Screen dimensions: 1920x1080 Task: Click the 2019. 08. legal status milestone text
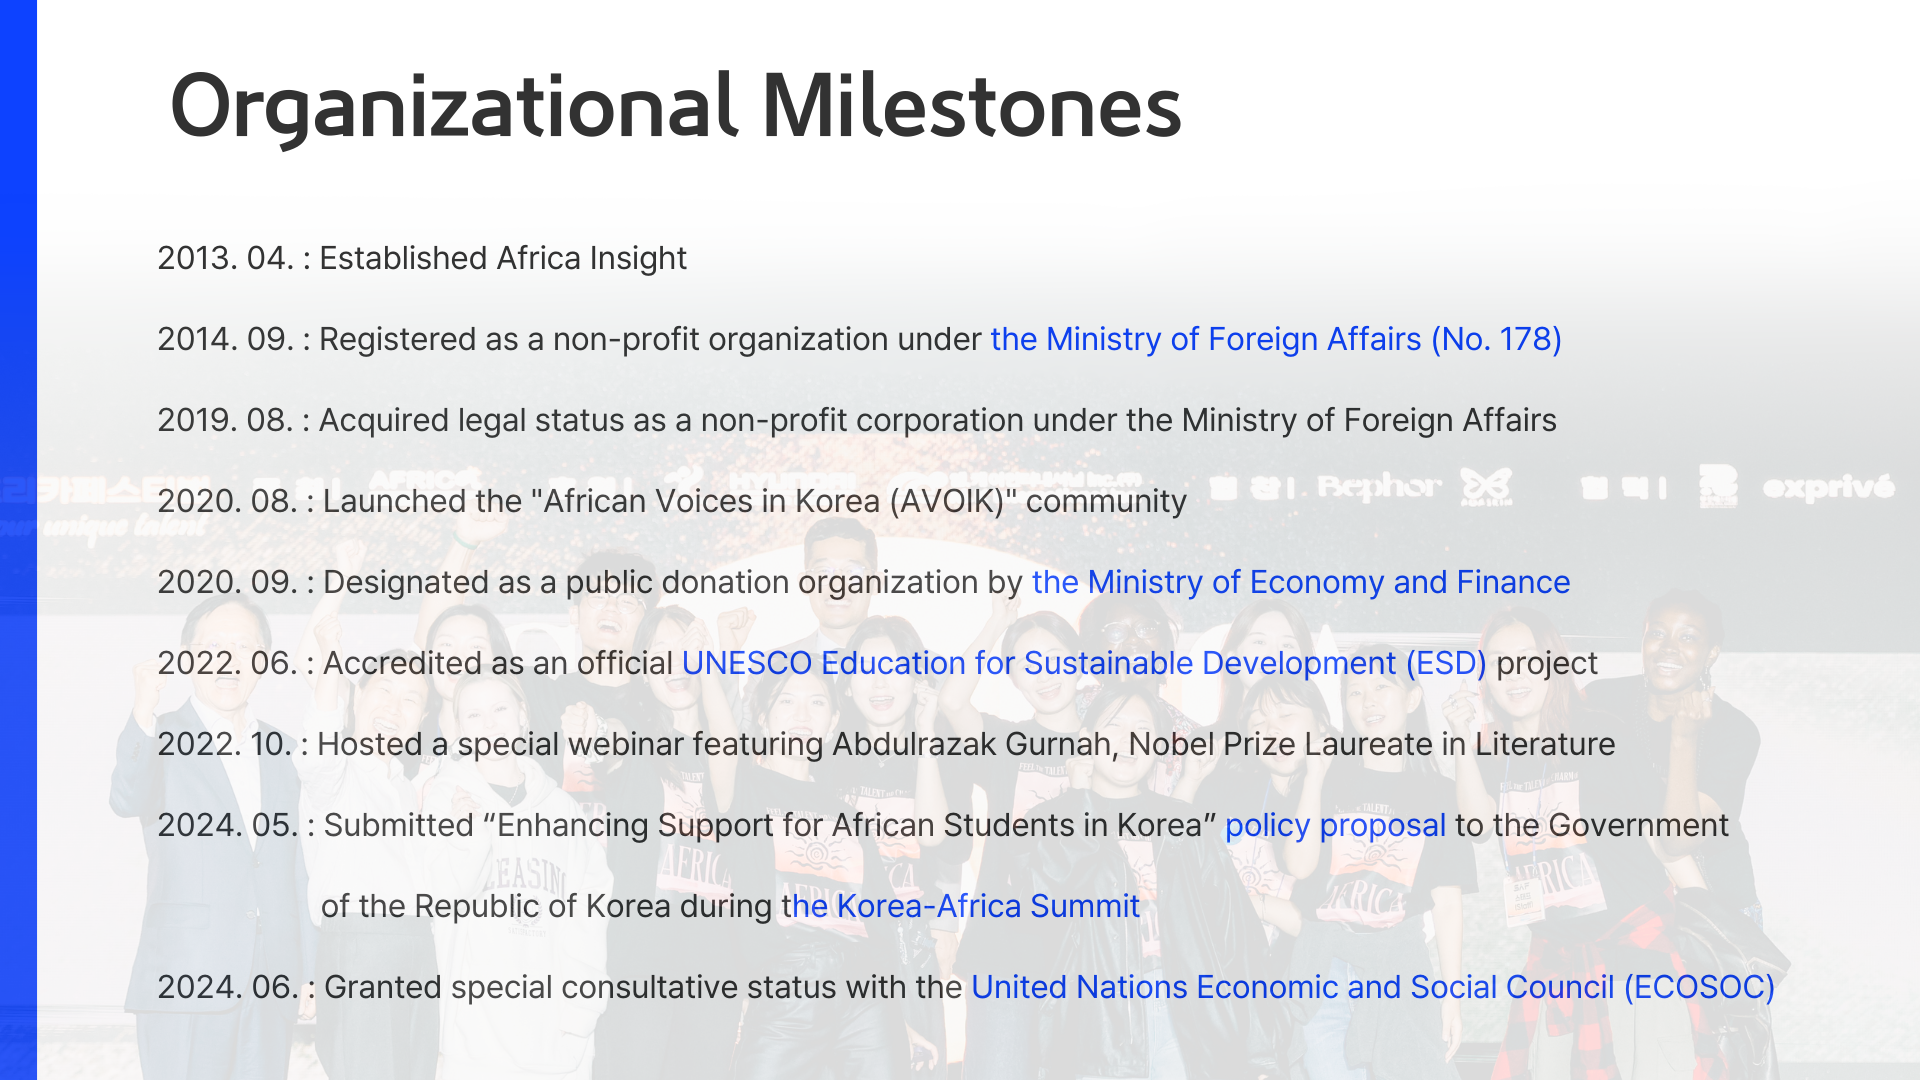point(857,421)
